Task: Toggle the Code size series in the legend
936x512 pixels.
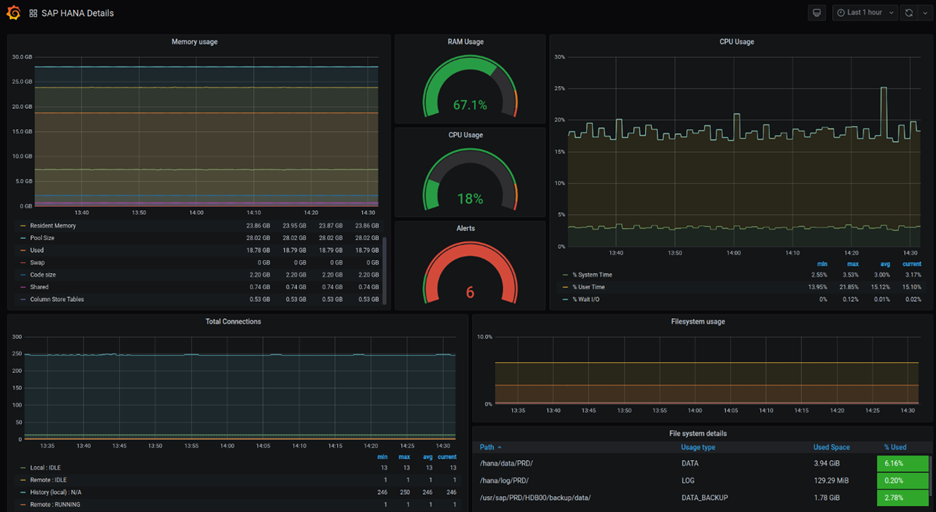Action: pos(43,275)
